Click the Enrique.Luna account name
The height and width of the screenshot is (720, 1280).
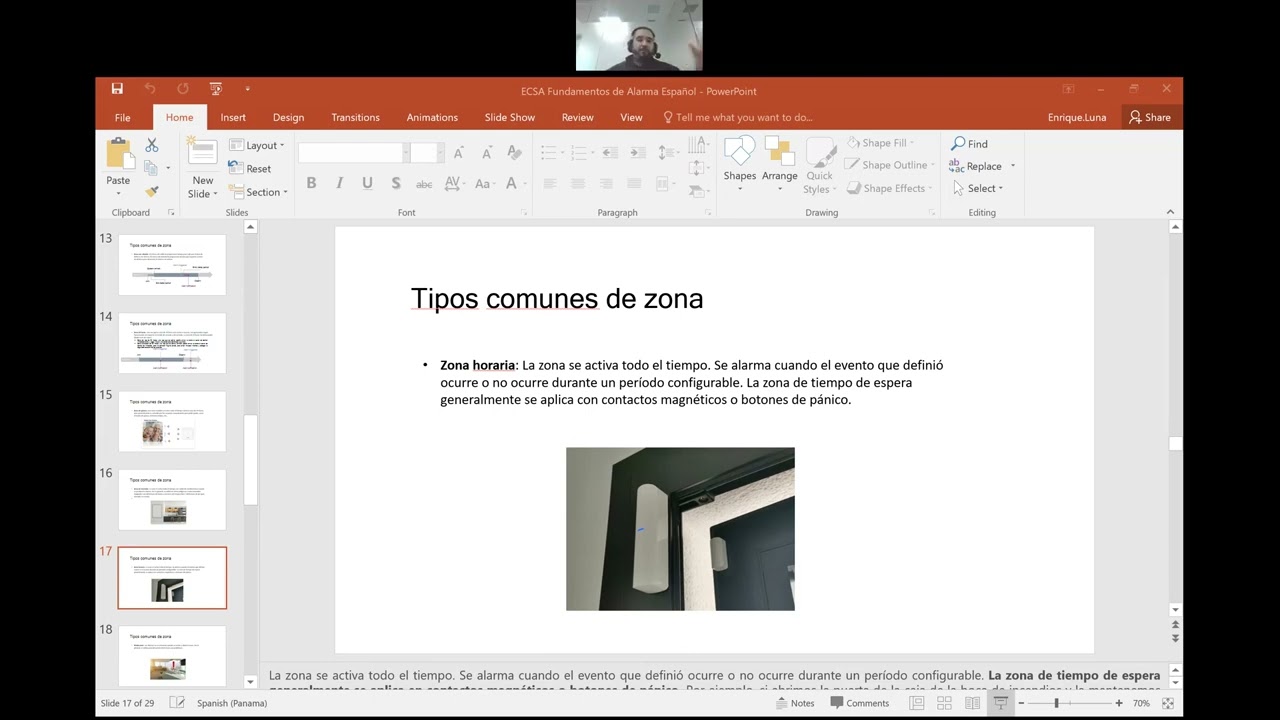pyautogui.click(x=1077, y=117)
